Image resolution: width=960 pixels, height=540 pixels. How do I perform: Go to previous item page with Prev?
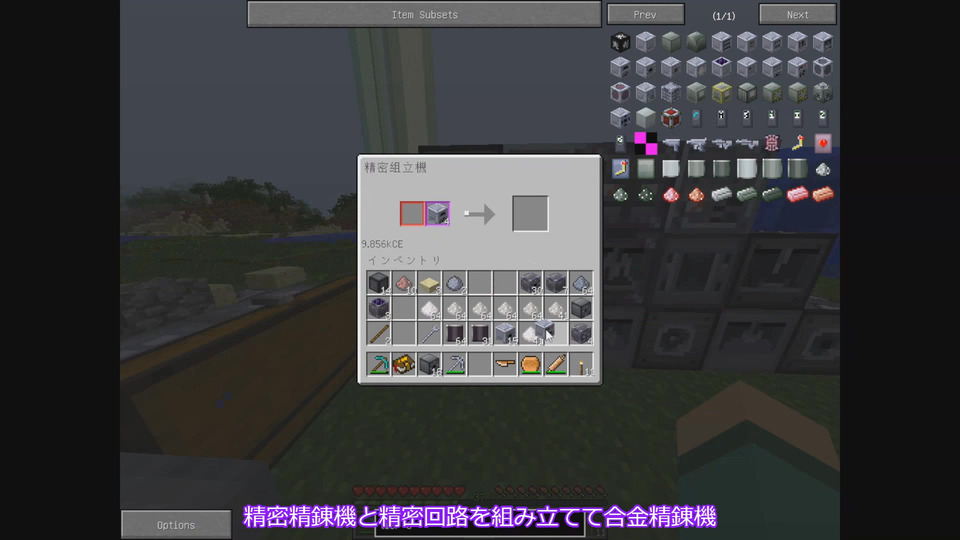click(645, 15)
